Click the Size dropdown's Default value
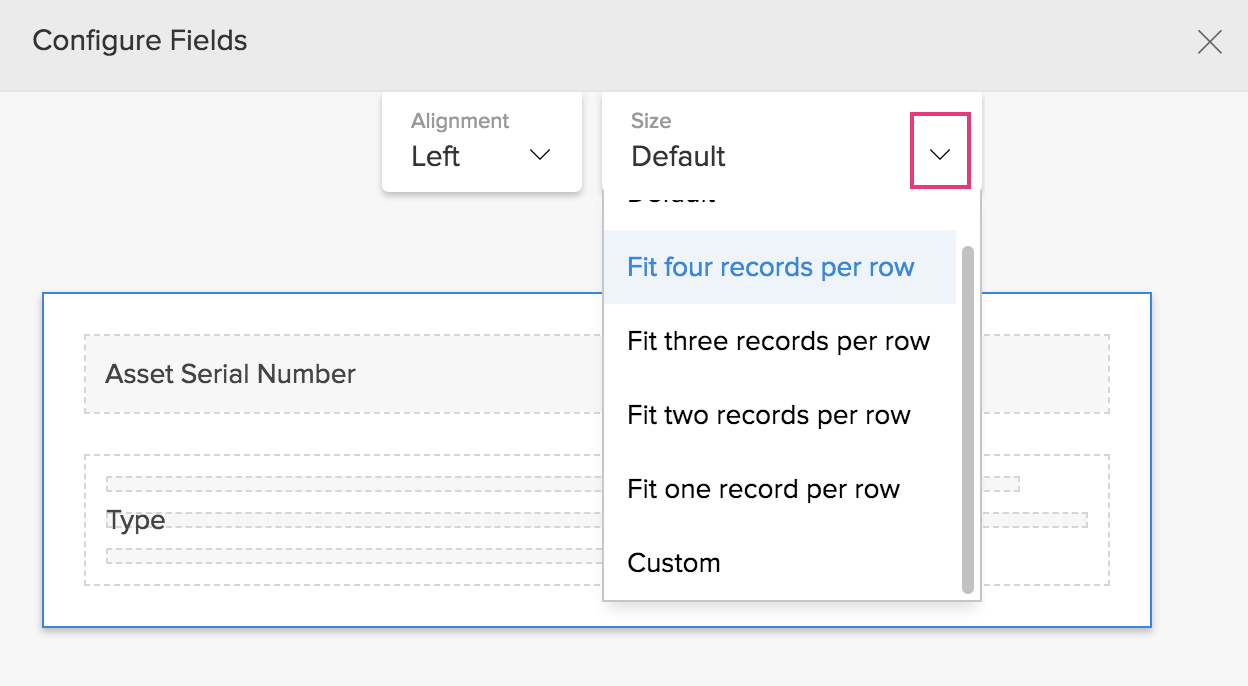The width and height of the screenshot is (1248, 686). coord(678,156)
